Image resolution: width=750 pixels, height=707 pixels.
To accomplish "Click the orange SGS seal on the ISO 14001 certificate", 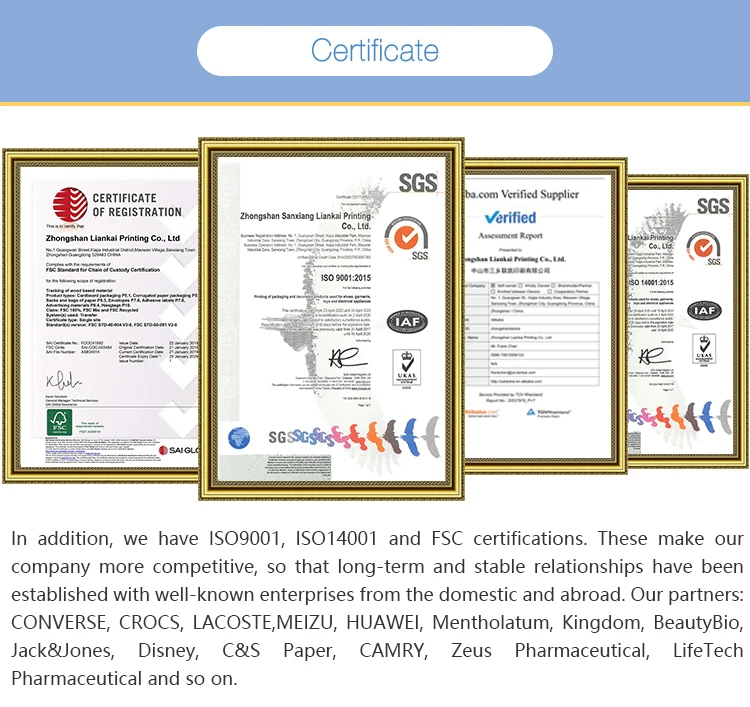I will [704, 248].
